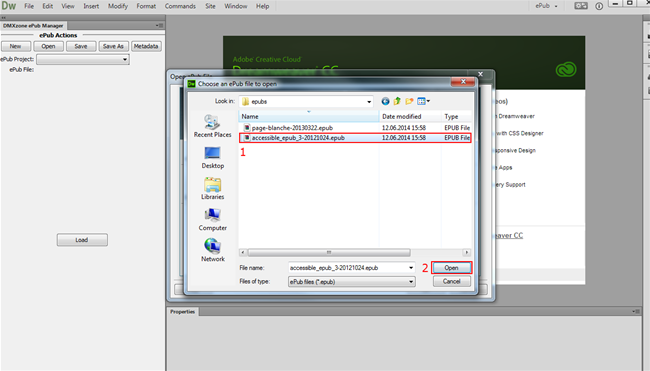
Task: Click the Dreamweaver Dw logo icon
Action: click(x=9, y=6)
